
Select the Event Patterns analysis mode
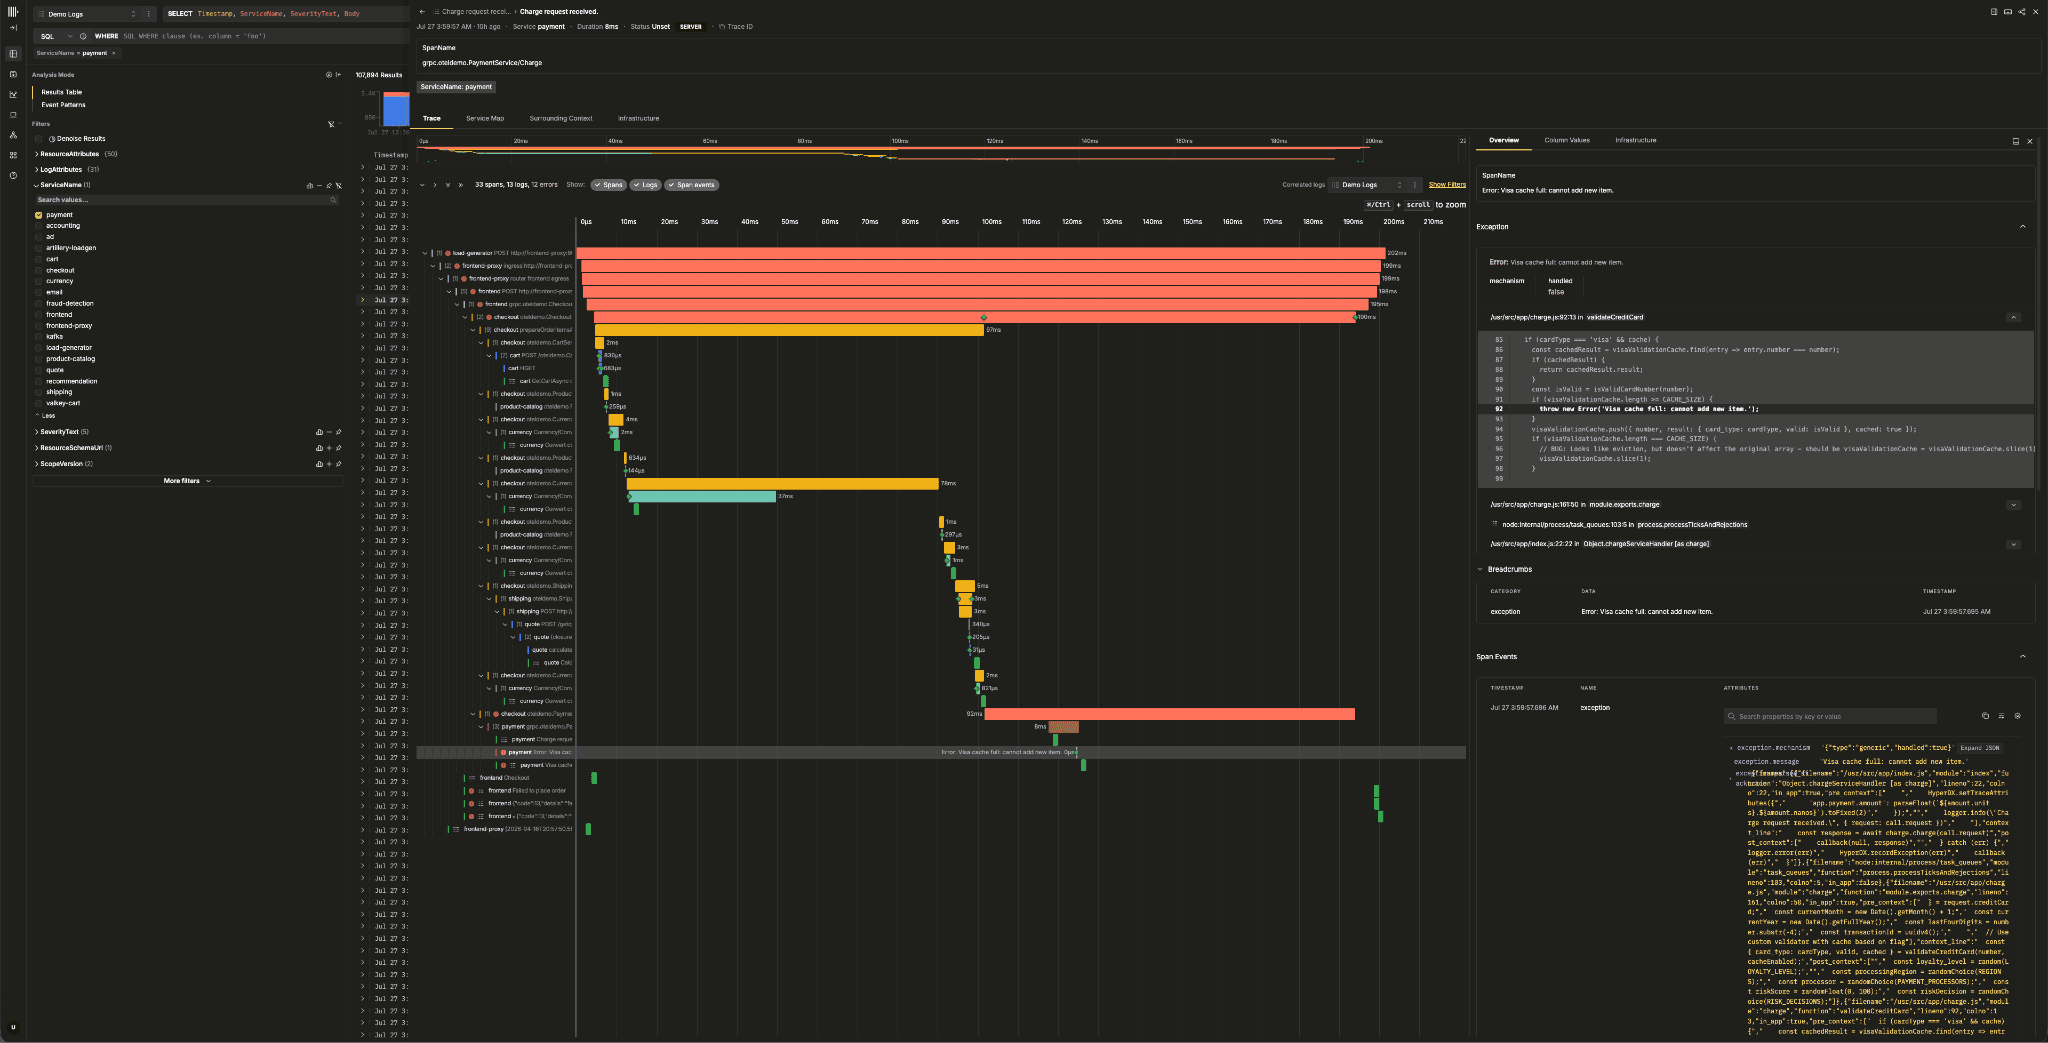[x=63, y=105]
